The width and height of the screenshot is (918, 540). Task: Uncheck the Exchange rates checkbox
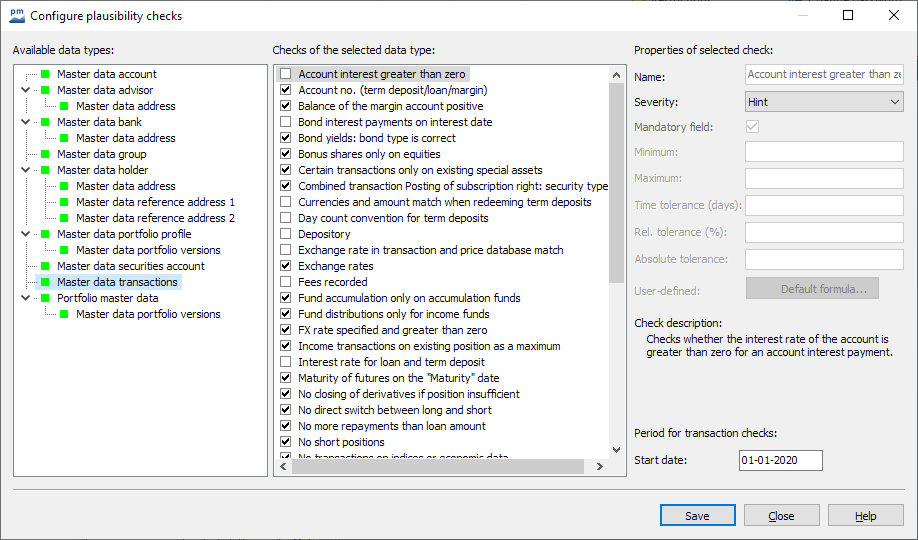(286, 266)
